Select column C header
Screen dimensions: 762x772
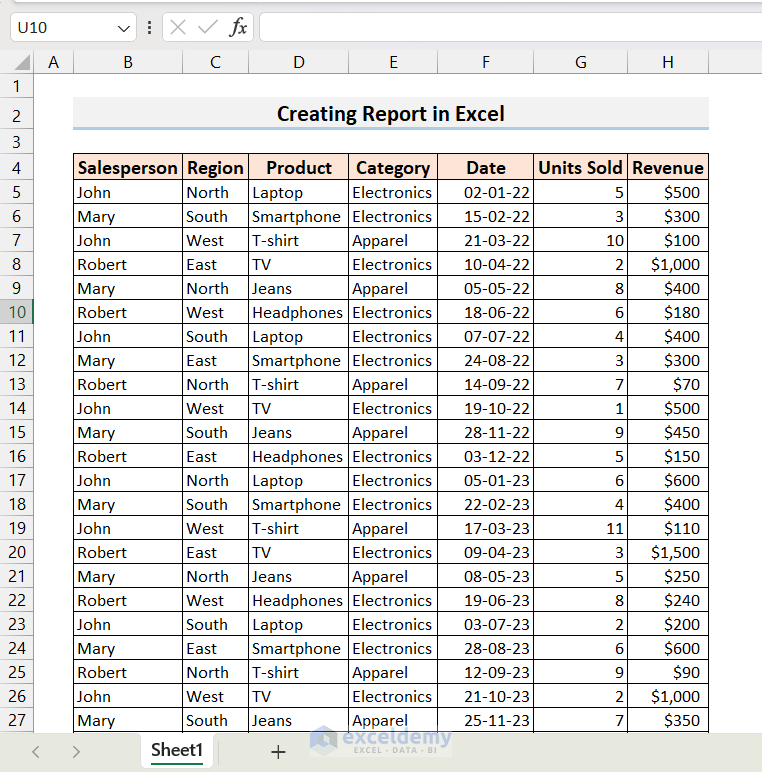click(216, 63)
